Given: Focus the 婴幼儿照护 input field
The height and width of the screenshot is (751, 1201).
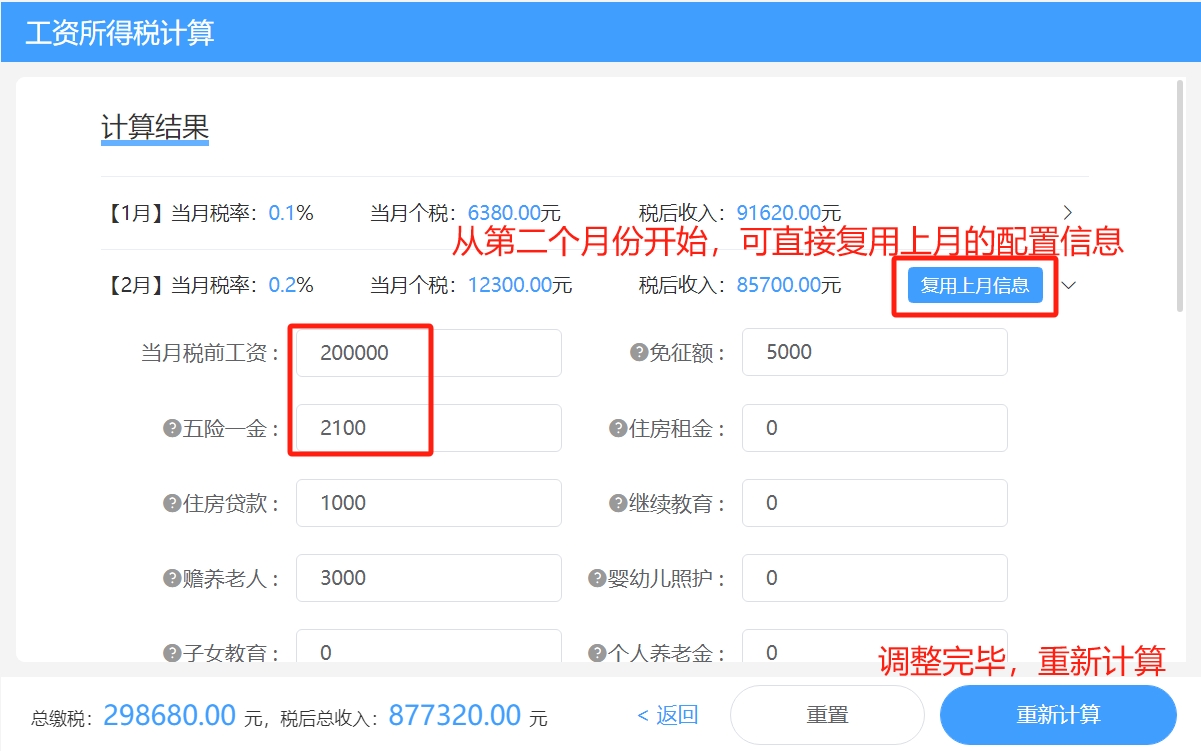Looking at the screenshot, I should (874, 578).
